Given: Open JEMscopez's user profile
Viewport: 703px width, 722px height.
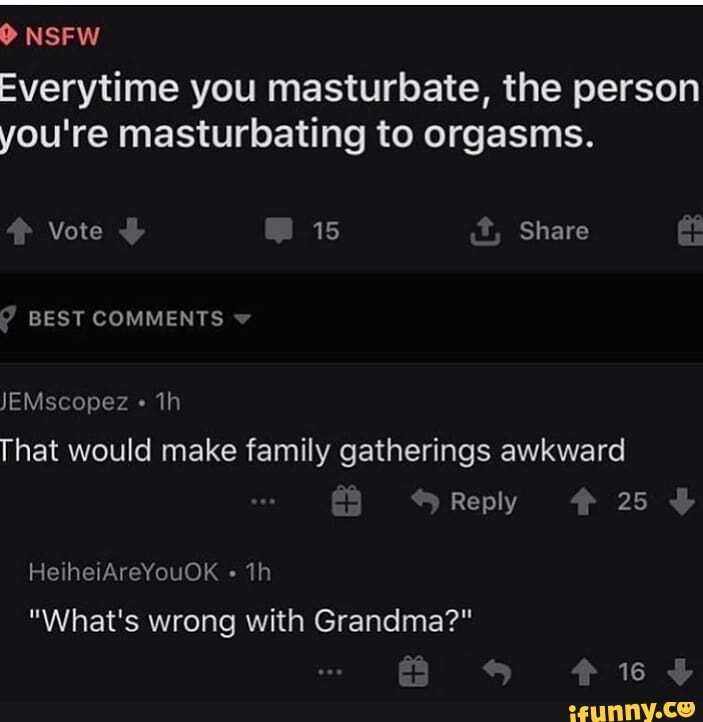Looking at the screenshot, I should (64, 402).
